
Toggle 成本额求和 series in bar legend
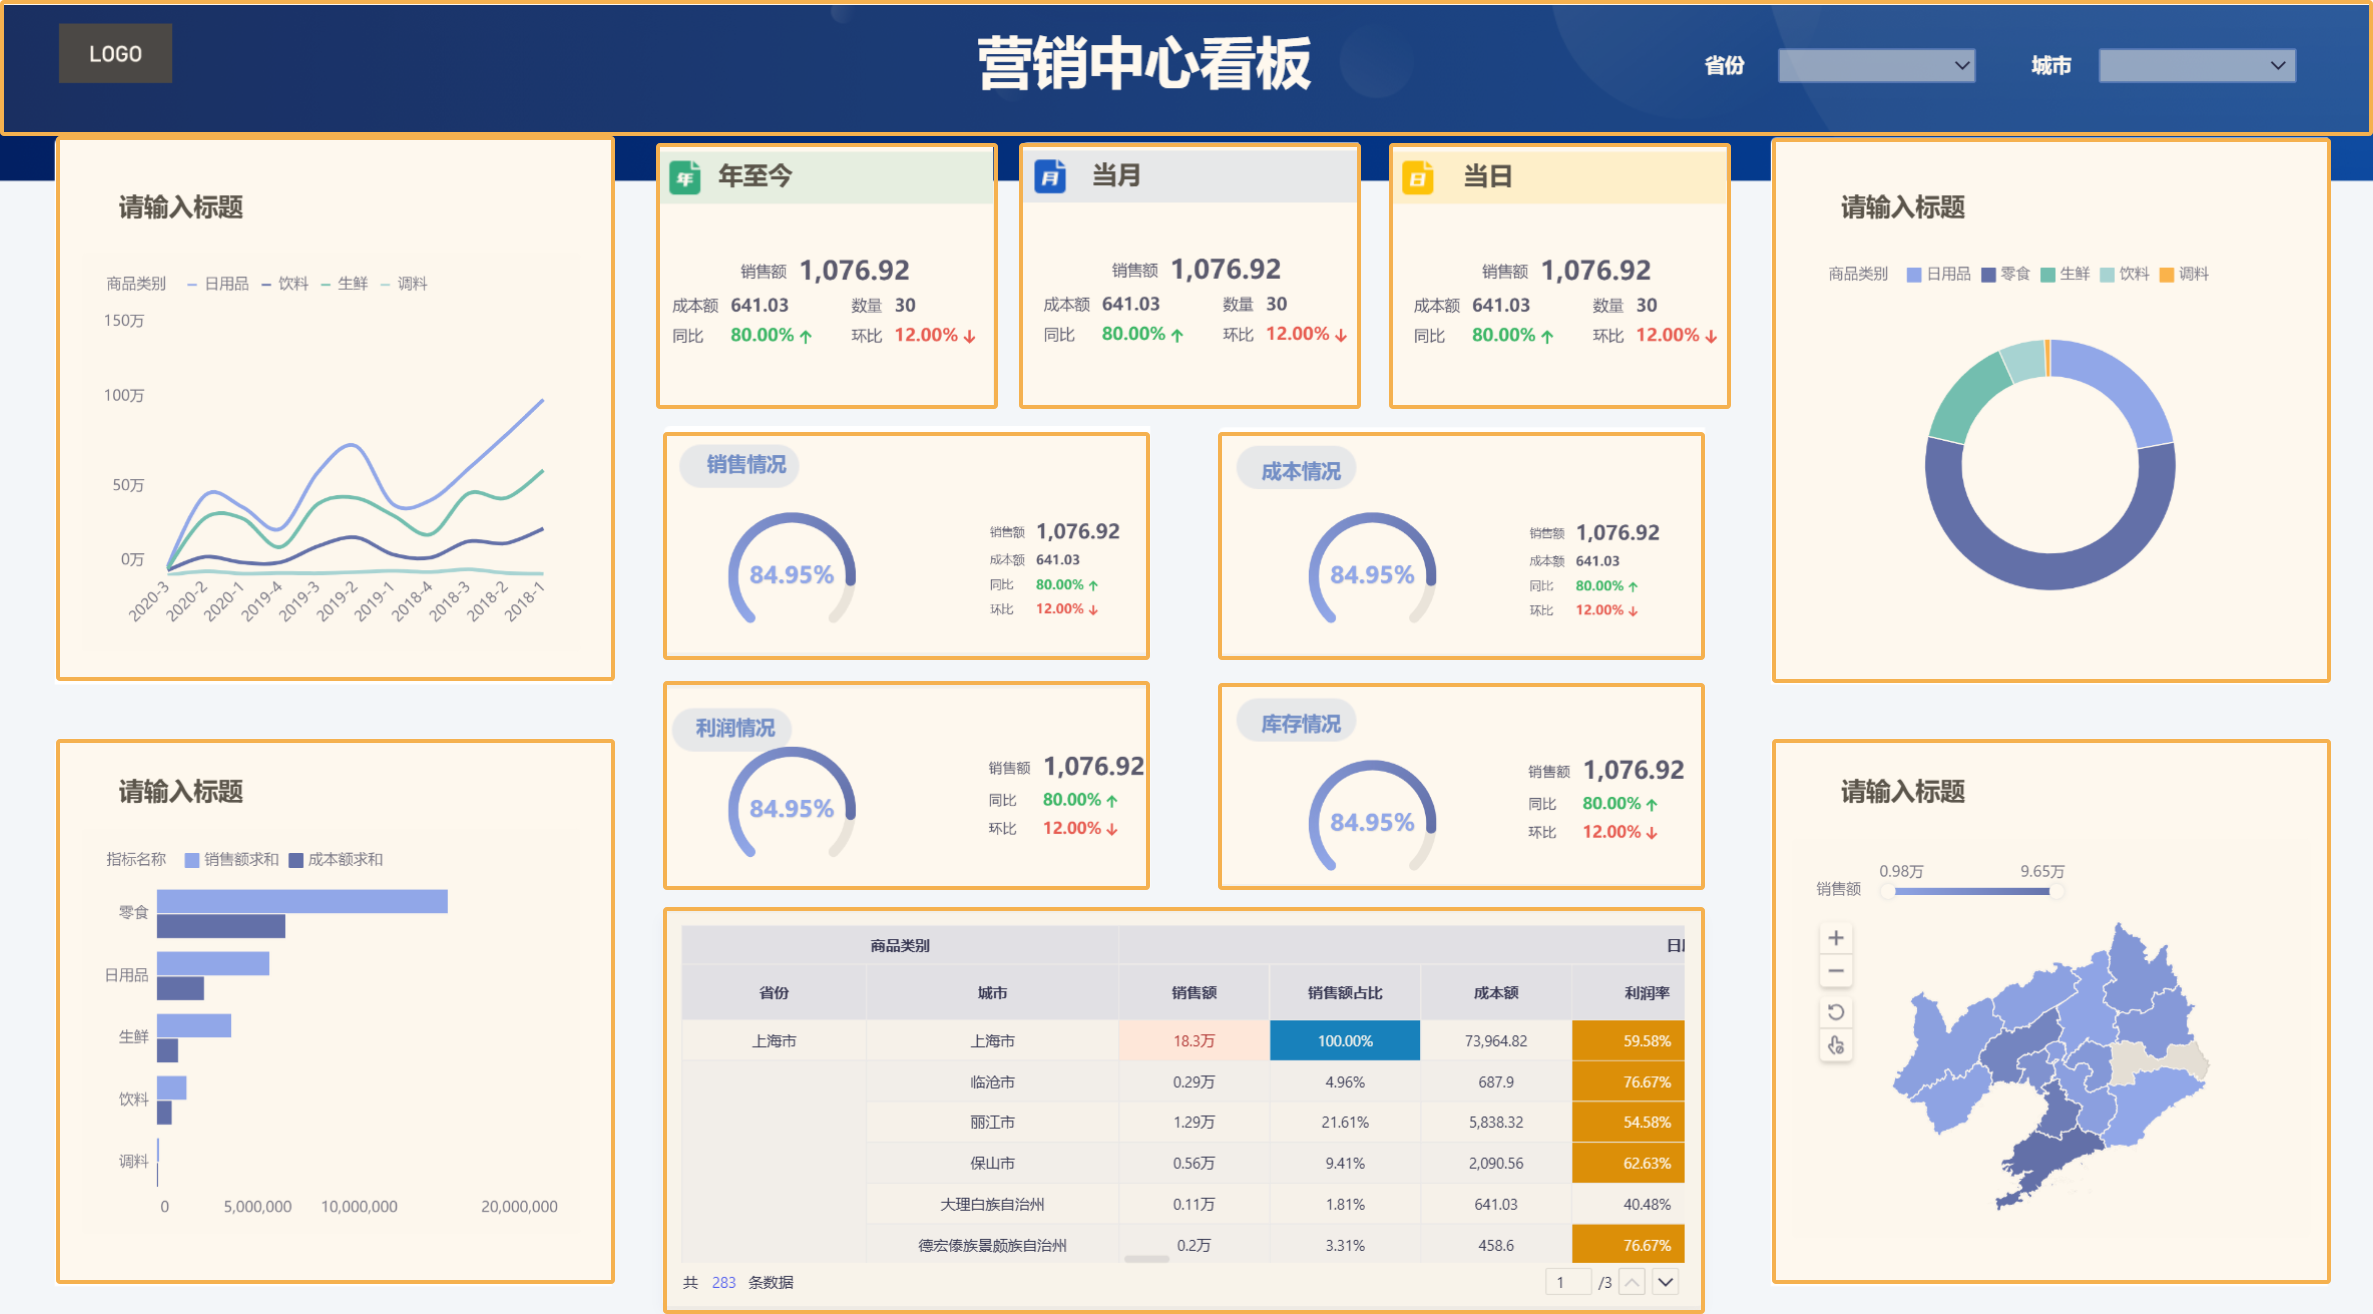tap(336, 860)
